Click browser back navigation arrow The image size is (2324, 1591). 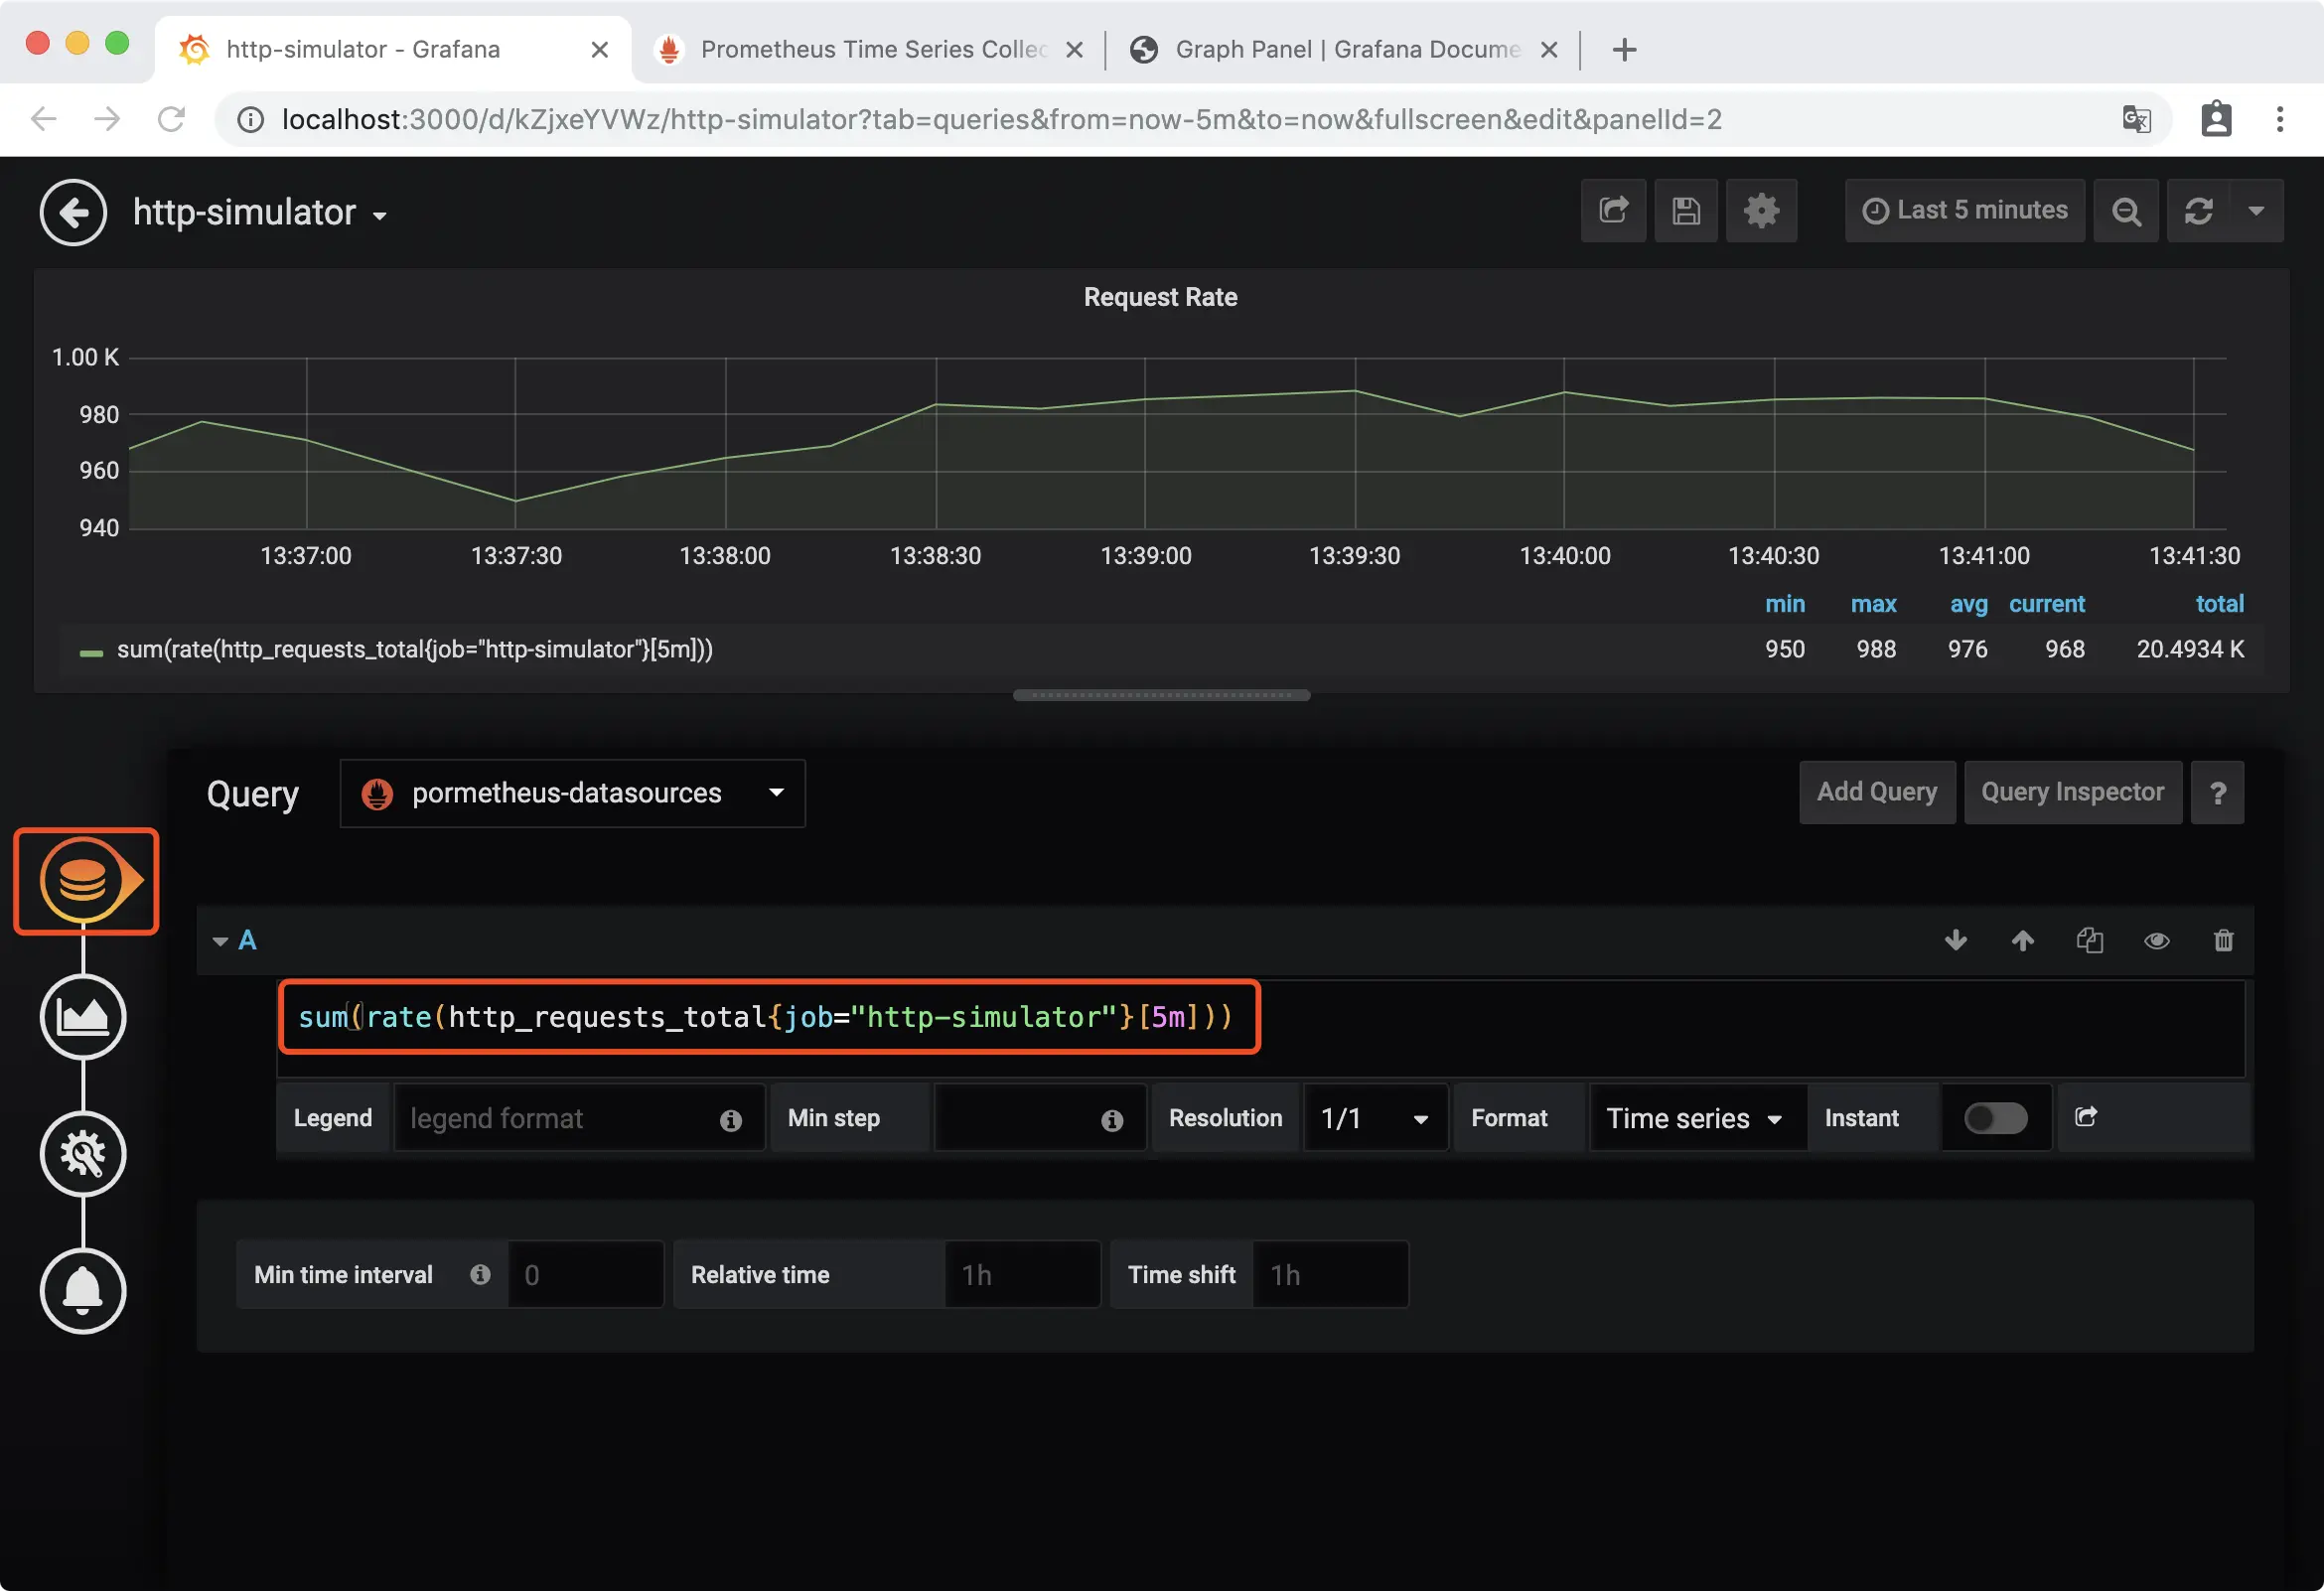43,119
